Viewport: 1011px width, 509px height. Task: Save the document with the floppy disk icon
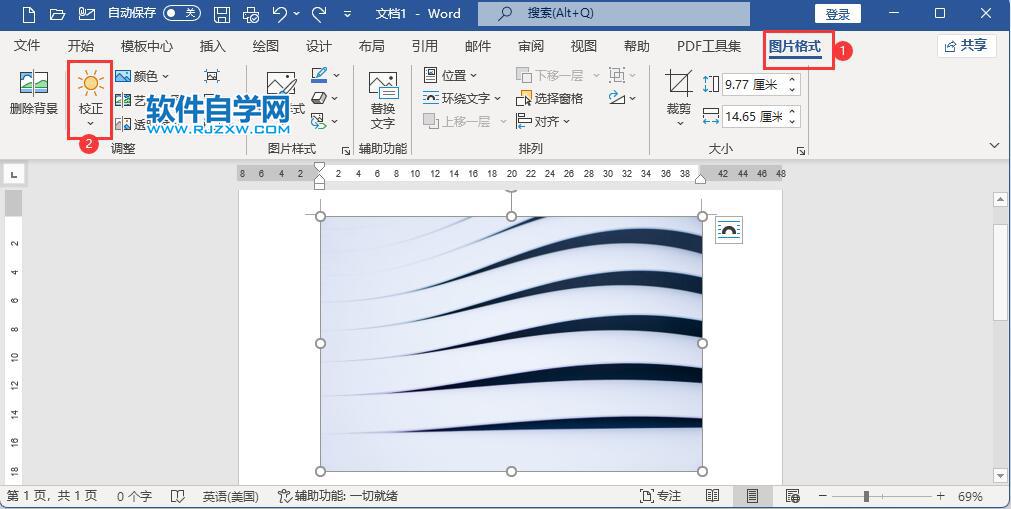222,14
